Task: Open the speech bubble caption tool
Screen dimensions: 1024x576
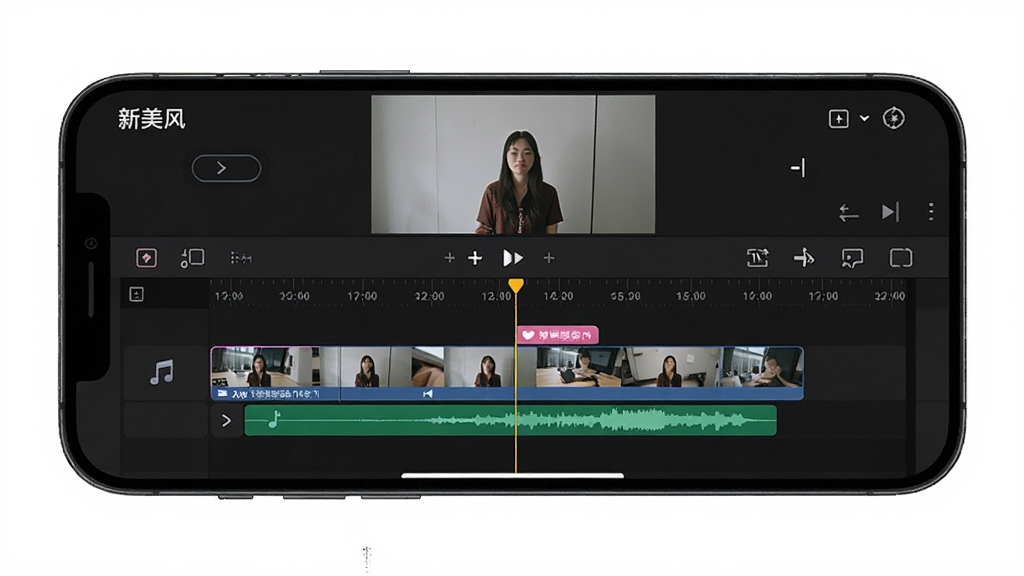Action: pos(852,259)
